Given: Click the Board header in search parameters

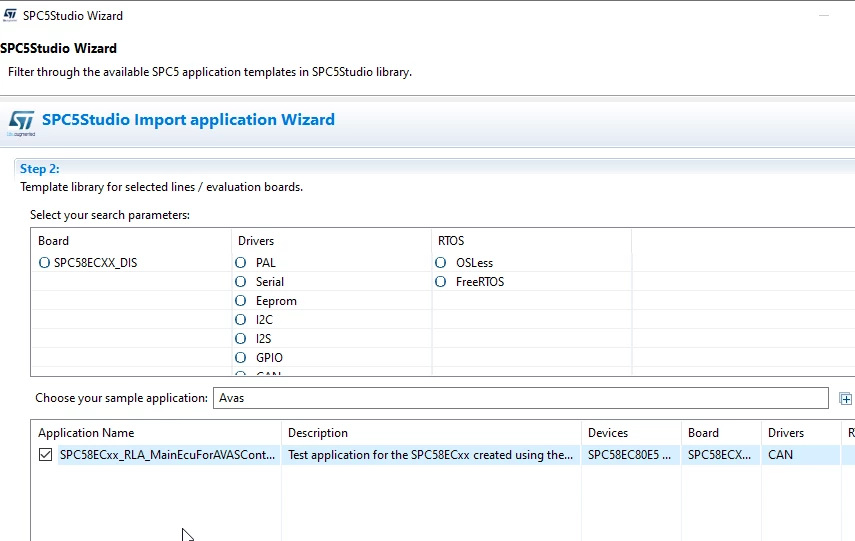Looking at the screenshot, I should pos(53,241).
